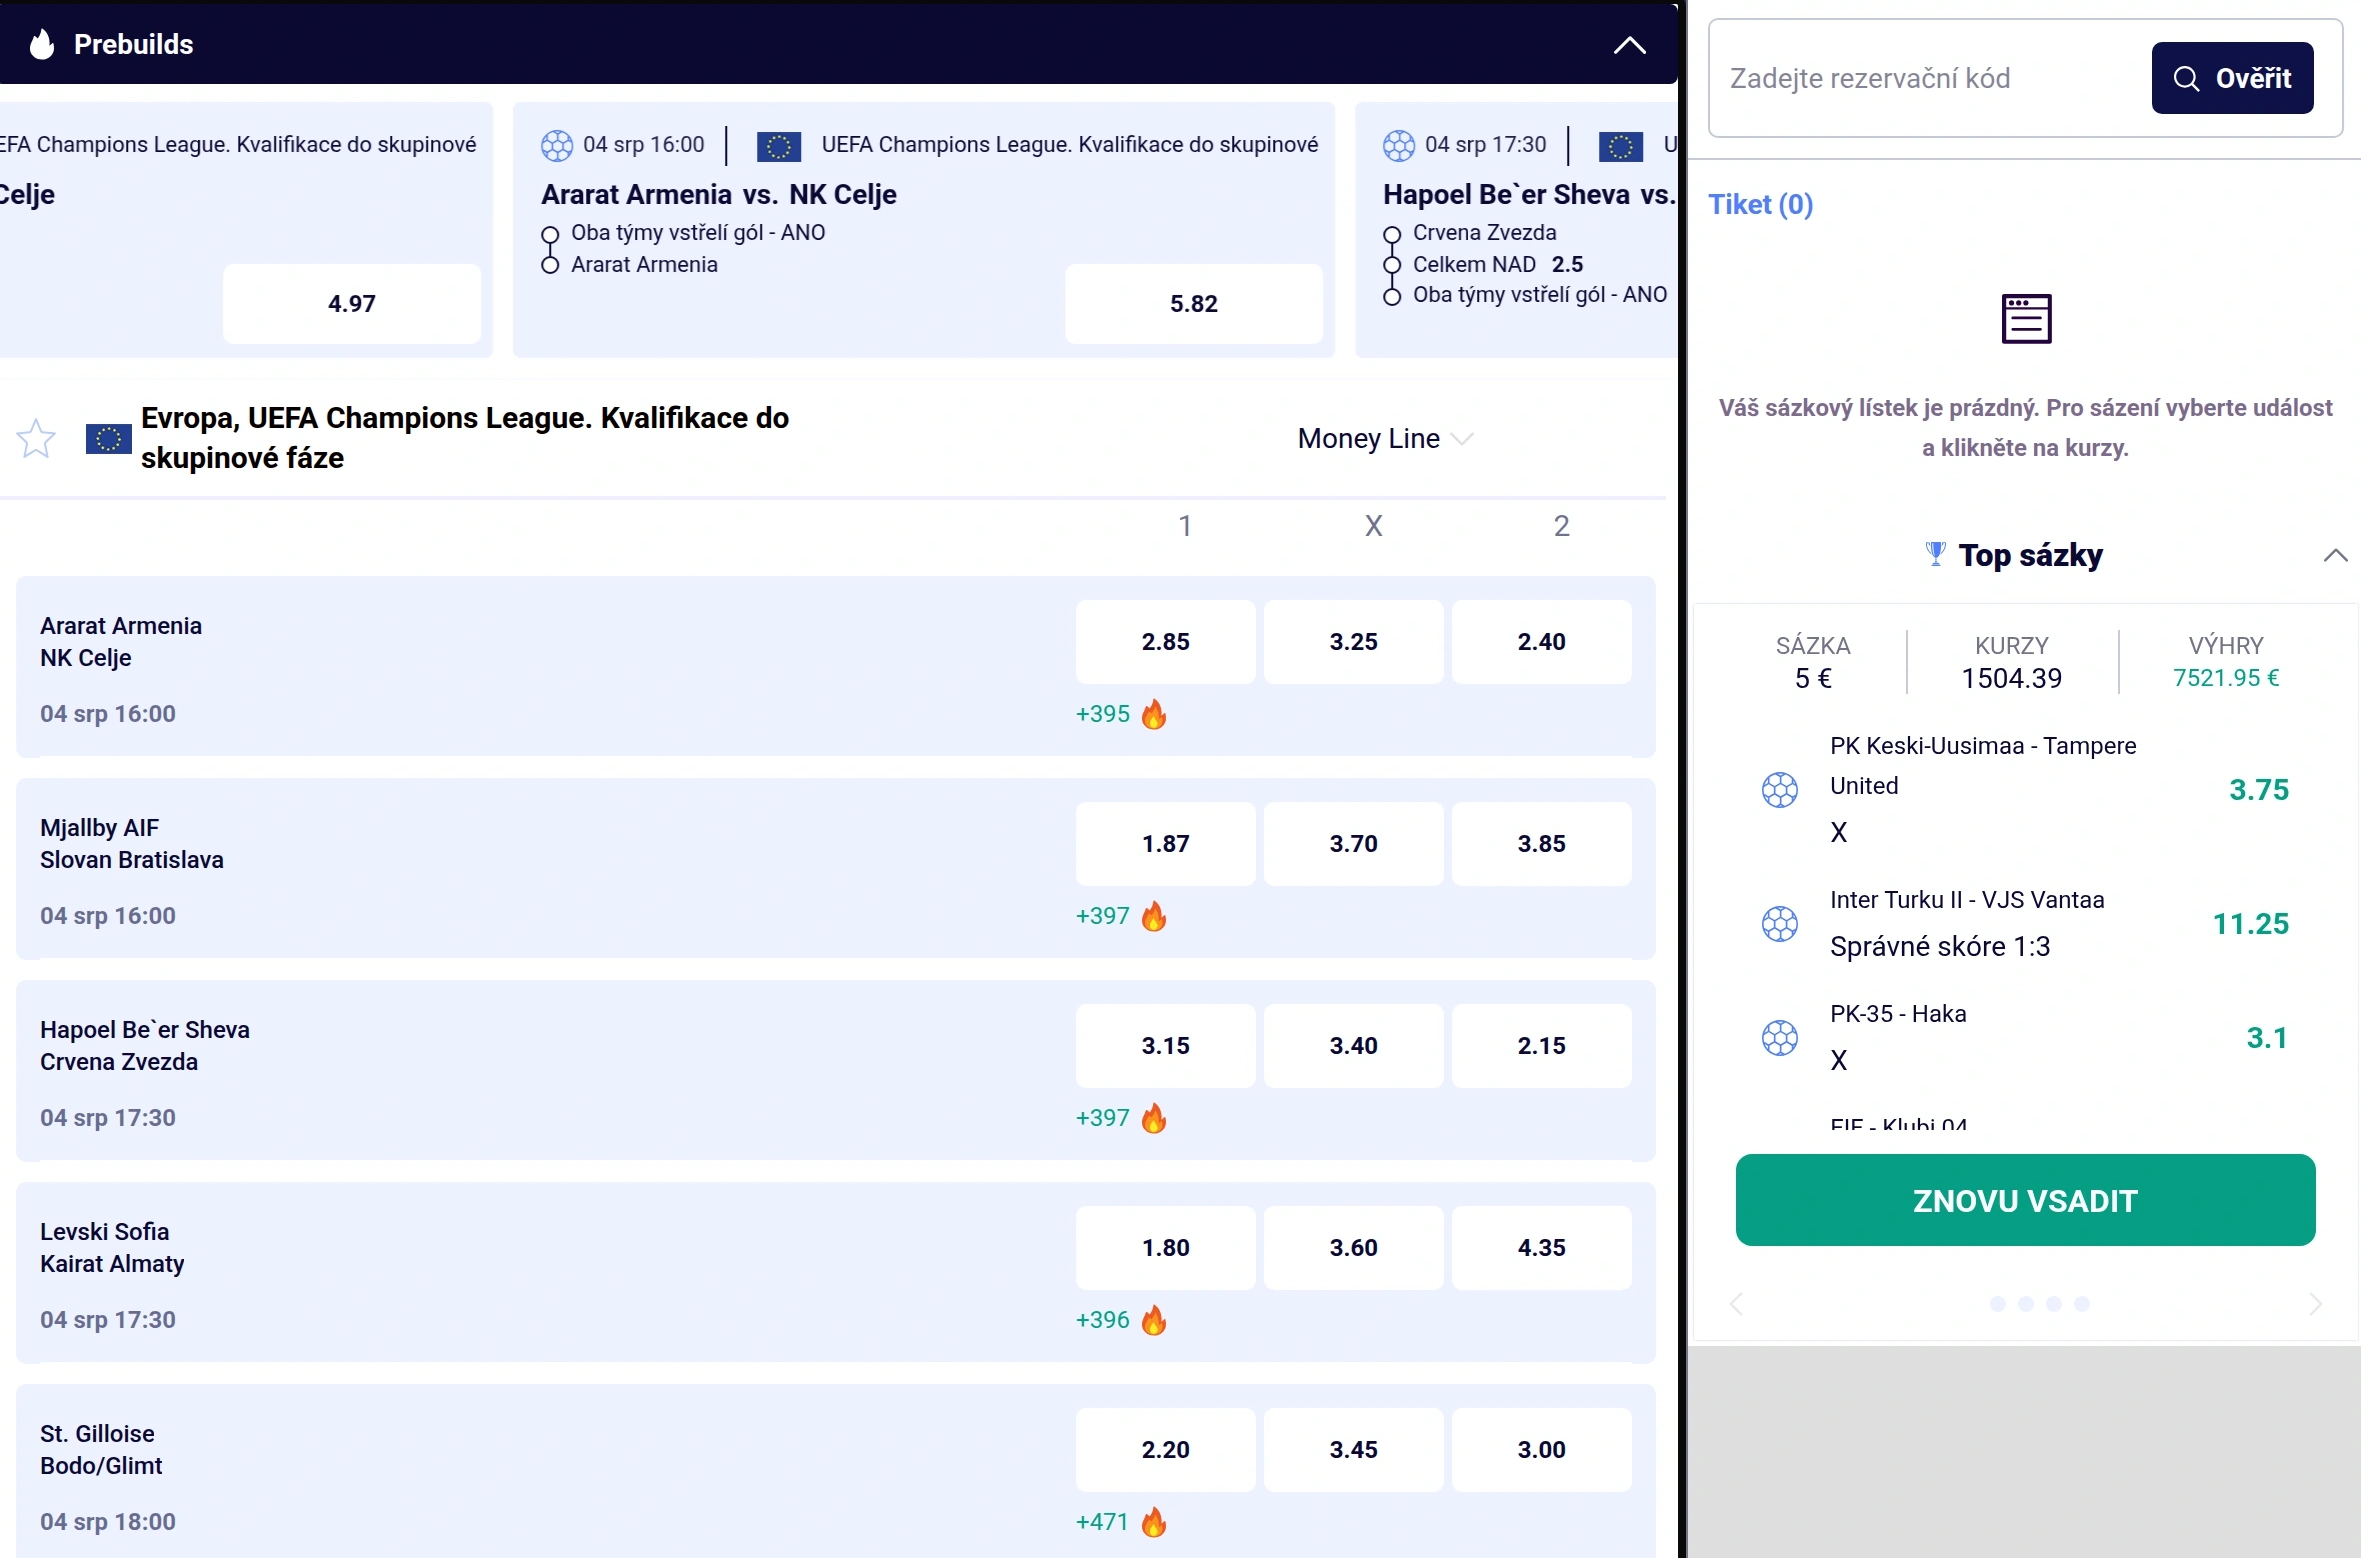Viewport: 2361px width, 1558px height.
Task: Select odds 3.85 for Slovan Bratislava
Action: click(1541, 844)
